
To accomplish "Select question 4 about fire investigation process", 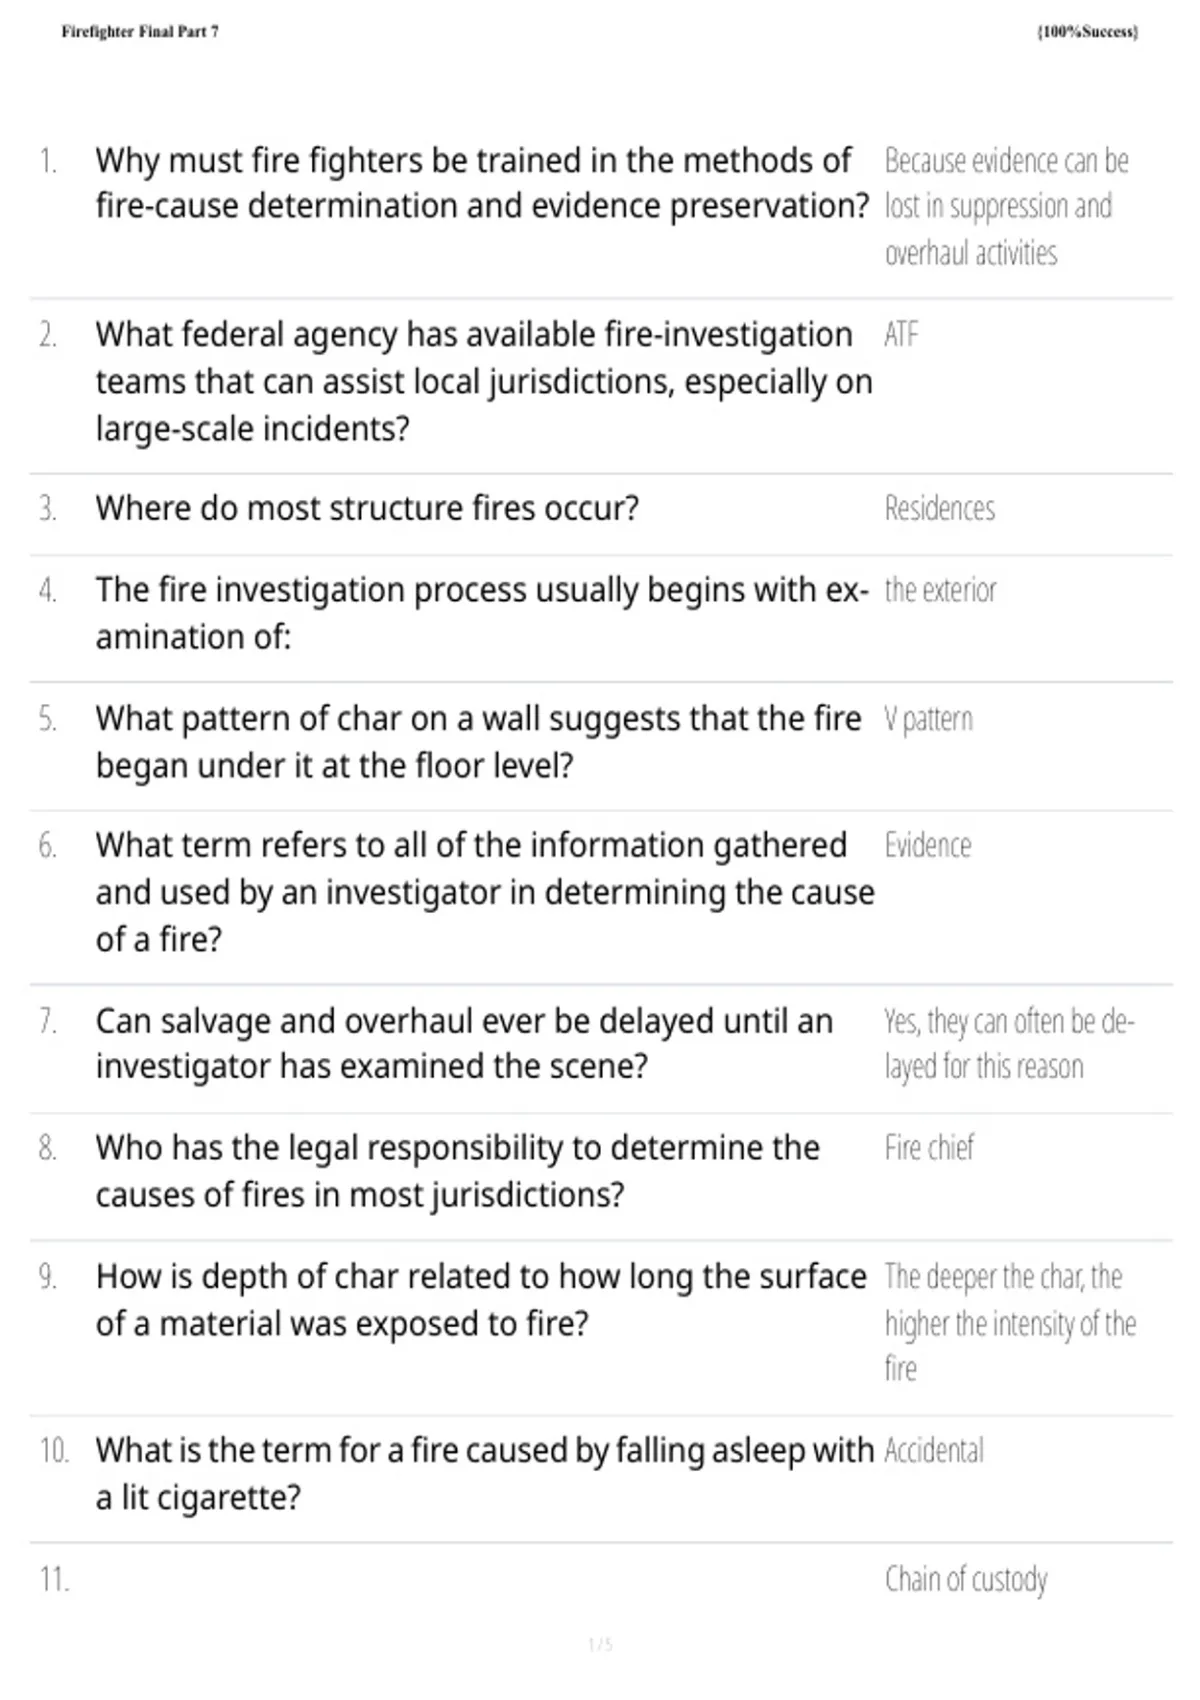I will pos(482,613).
